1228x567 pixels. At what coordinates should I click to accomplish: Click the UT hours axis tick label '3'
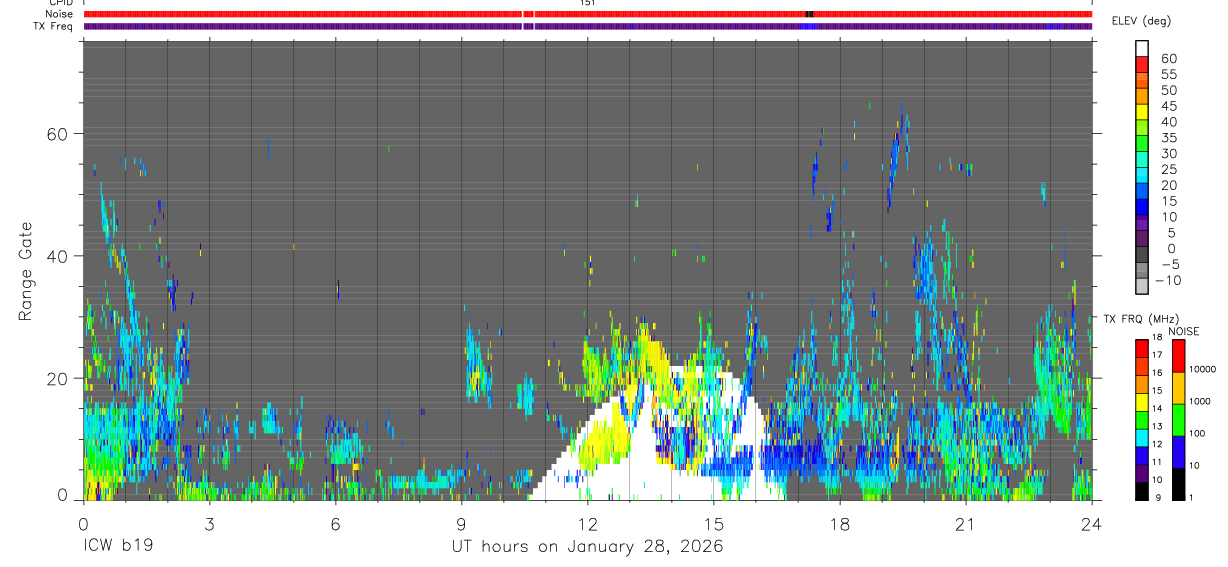tap(210, 525)
